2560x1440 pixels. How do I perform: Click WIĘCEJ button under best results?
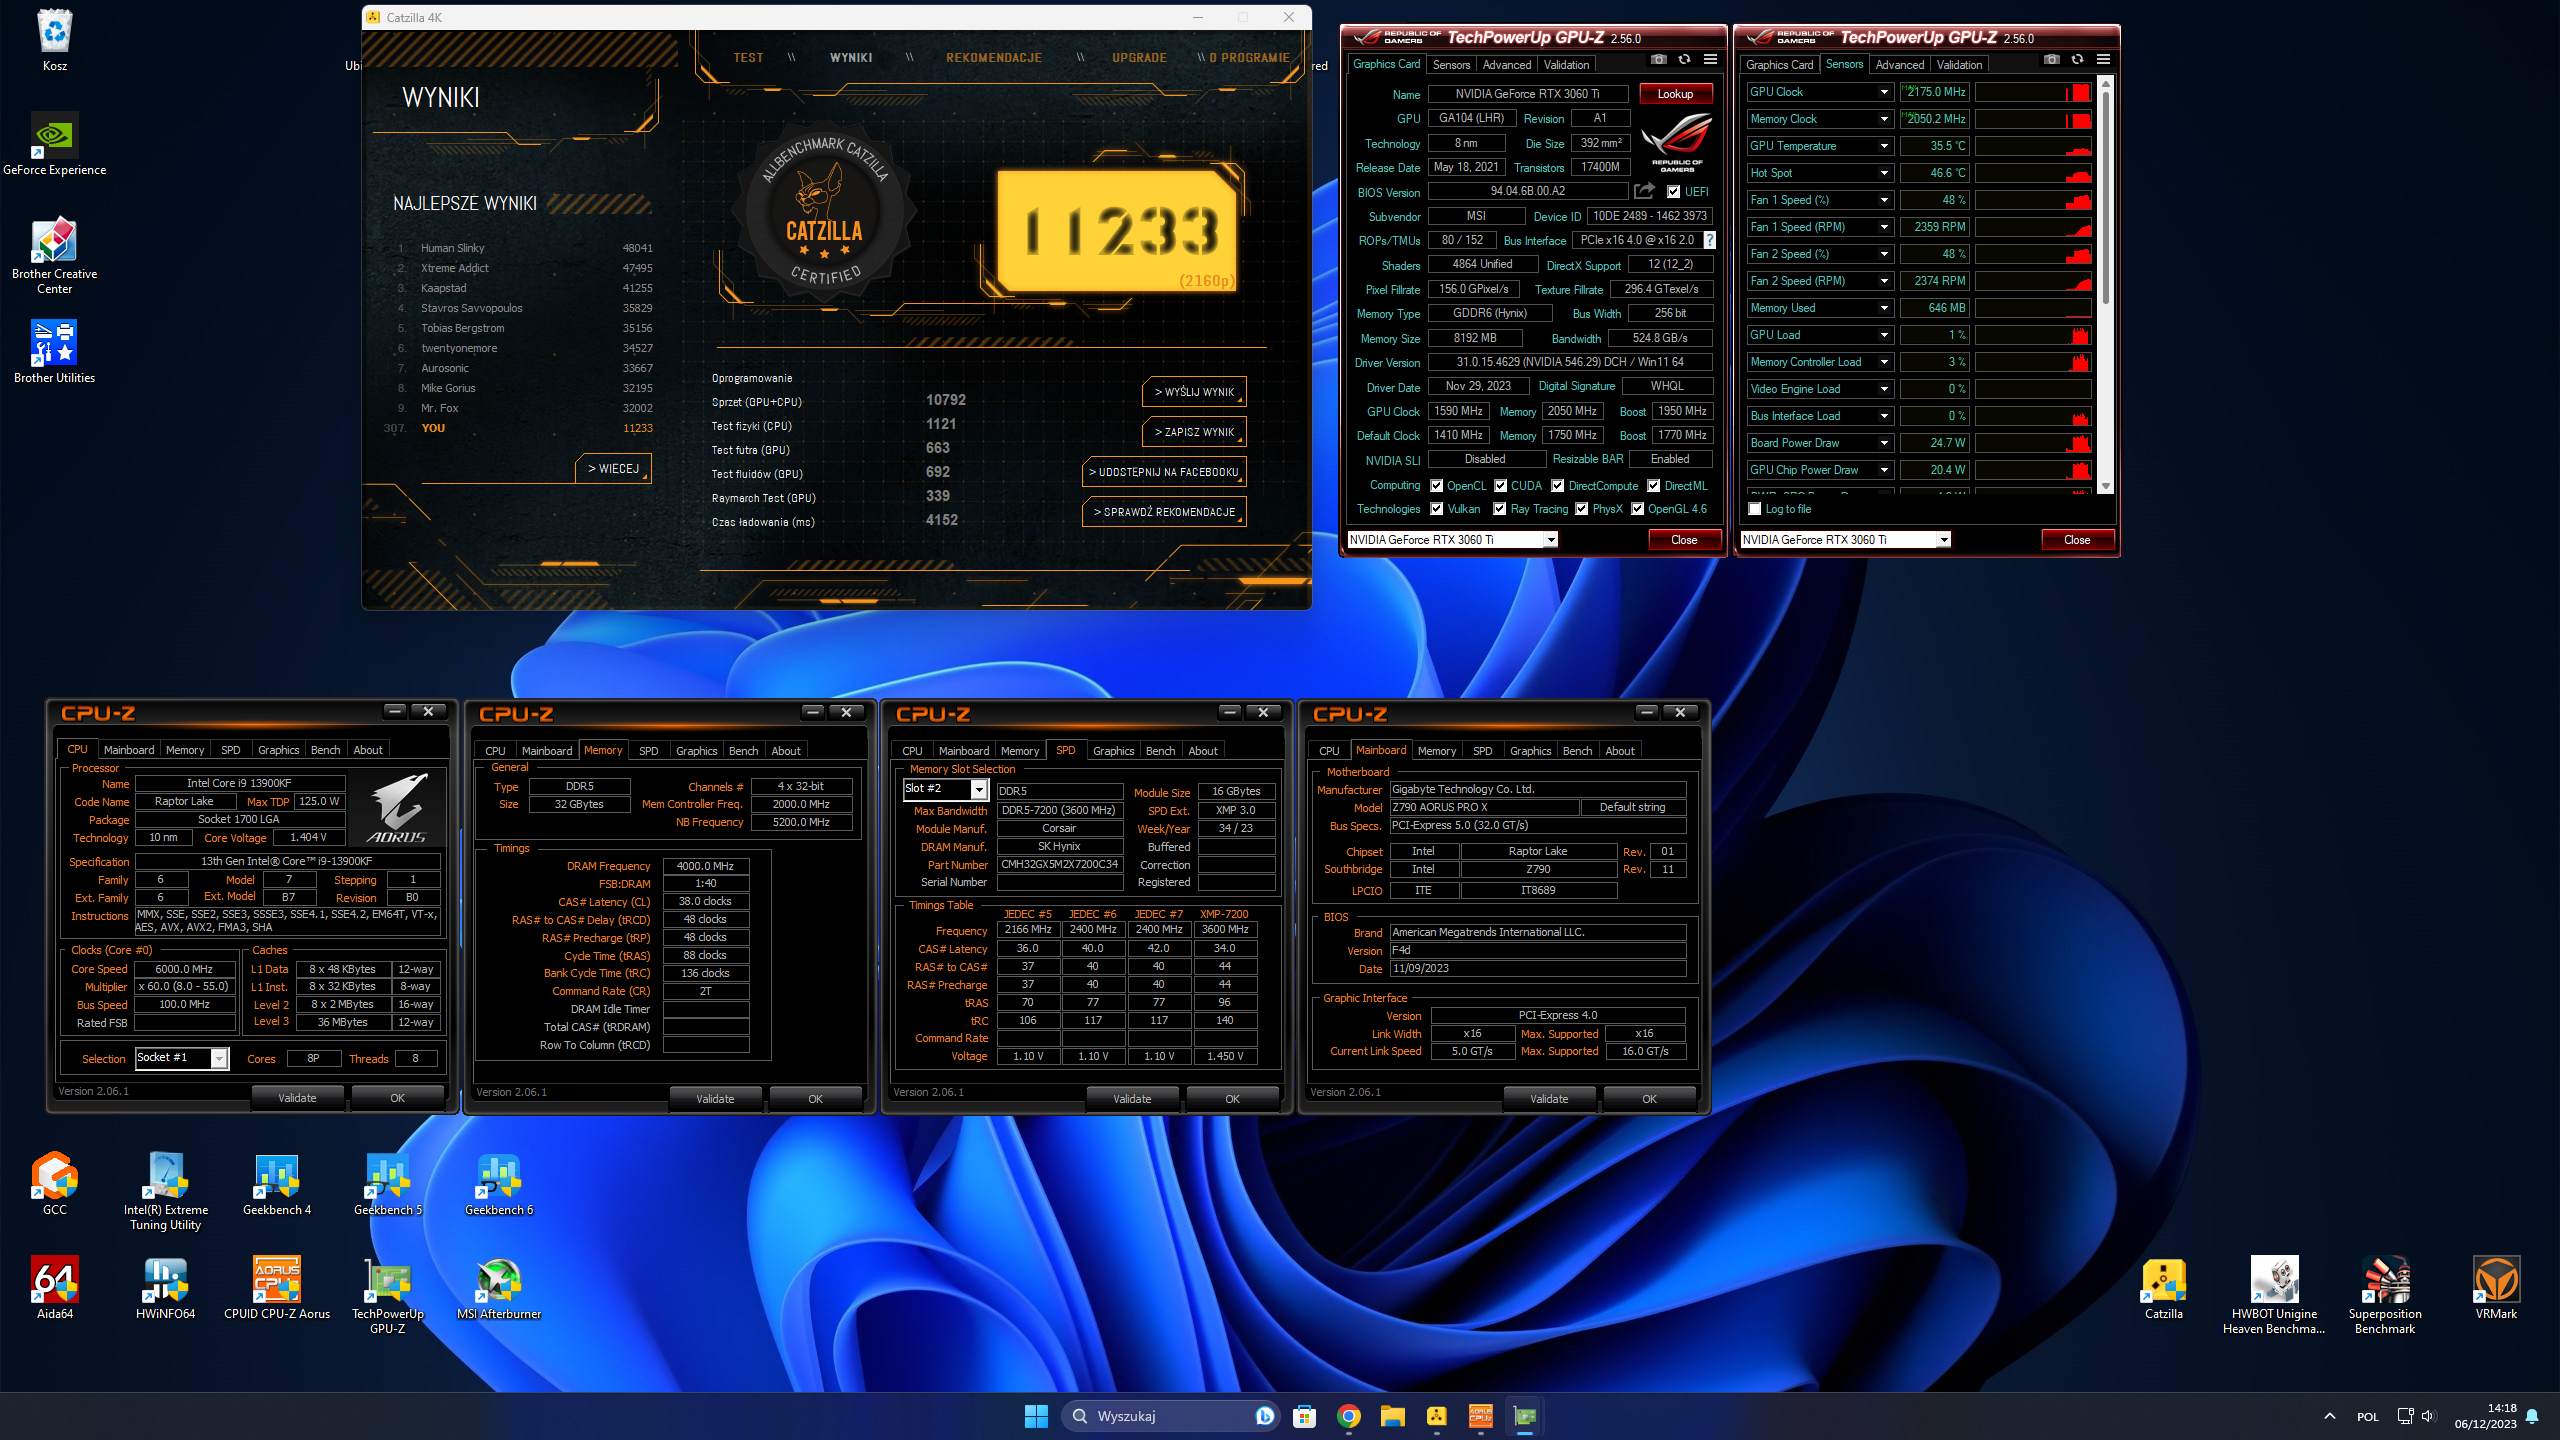[613, 468]
